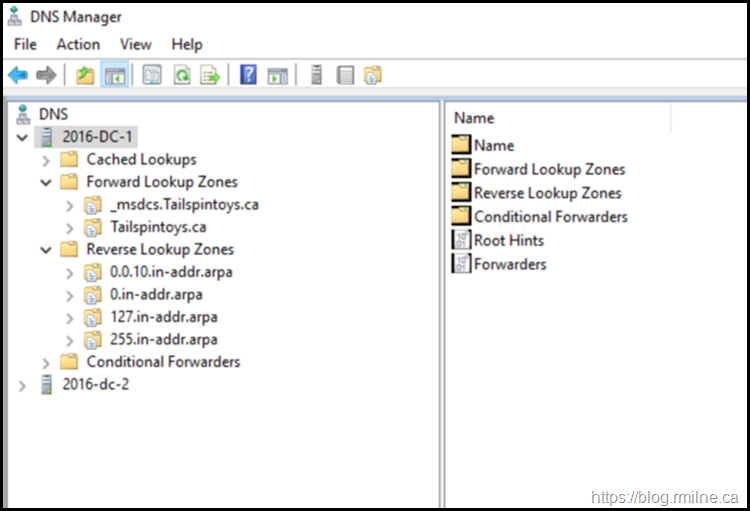Click the blue Back arrow toolbar icon

point(18,75)
